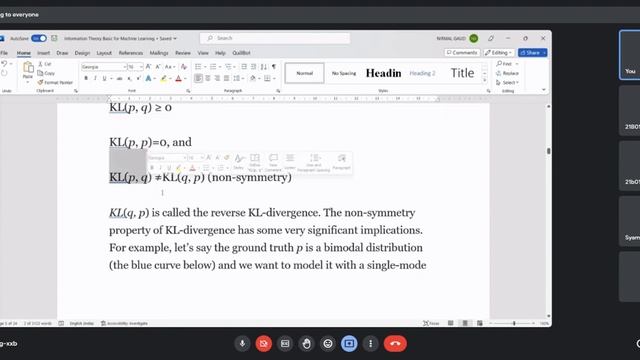This screenshot has height=360, width=640.
Task: Activate the Format Painter
Action: pyautogui.click(x=55, y=82)
